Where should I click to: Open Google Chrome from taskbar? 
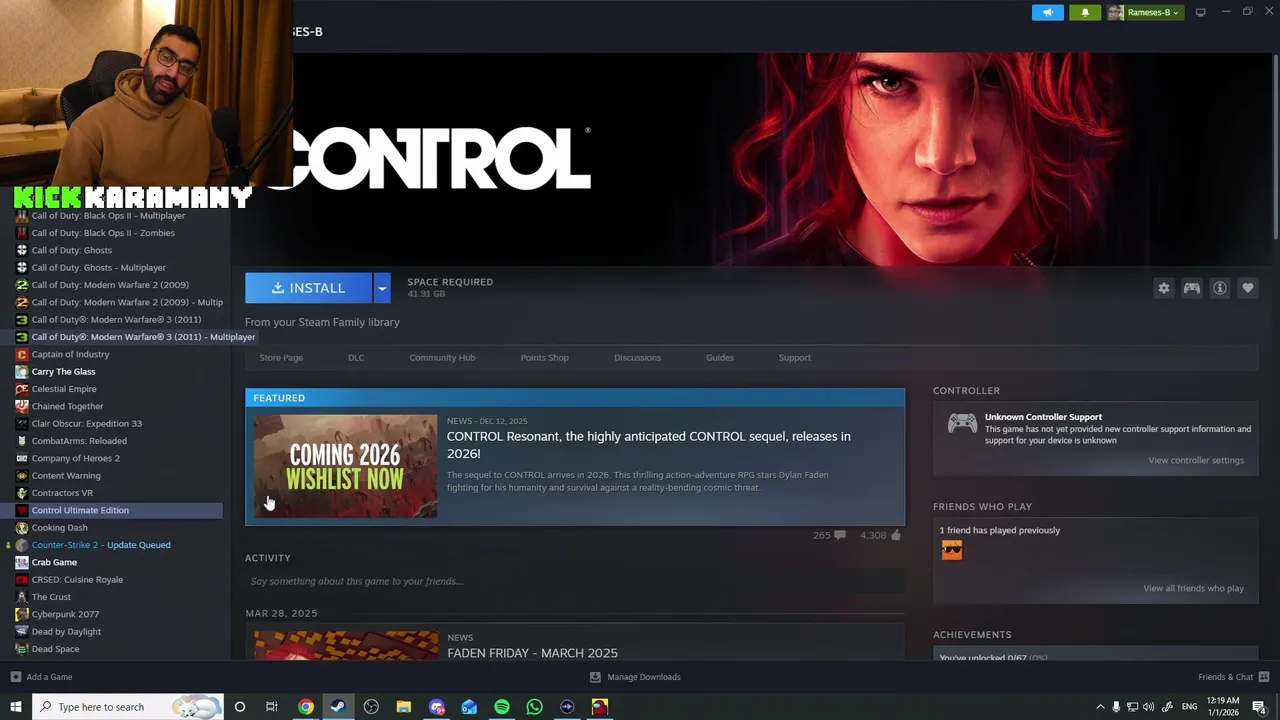tap(306, 707)
